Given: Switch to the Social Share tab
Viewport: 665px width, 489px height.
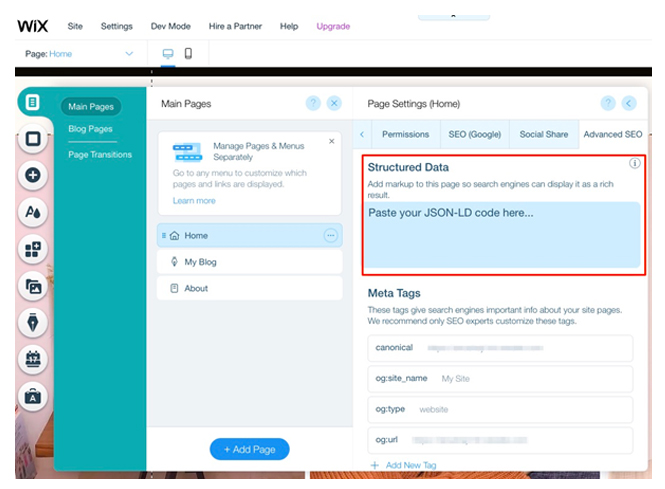Looking at the screenshot, I should (x=544, y=134).
